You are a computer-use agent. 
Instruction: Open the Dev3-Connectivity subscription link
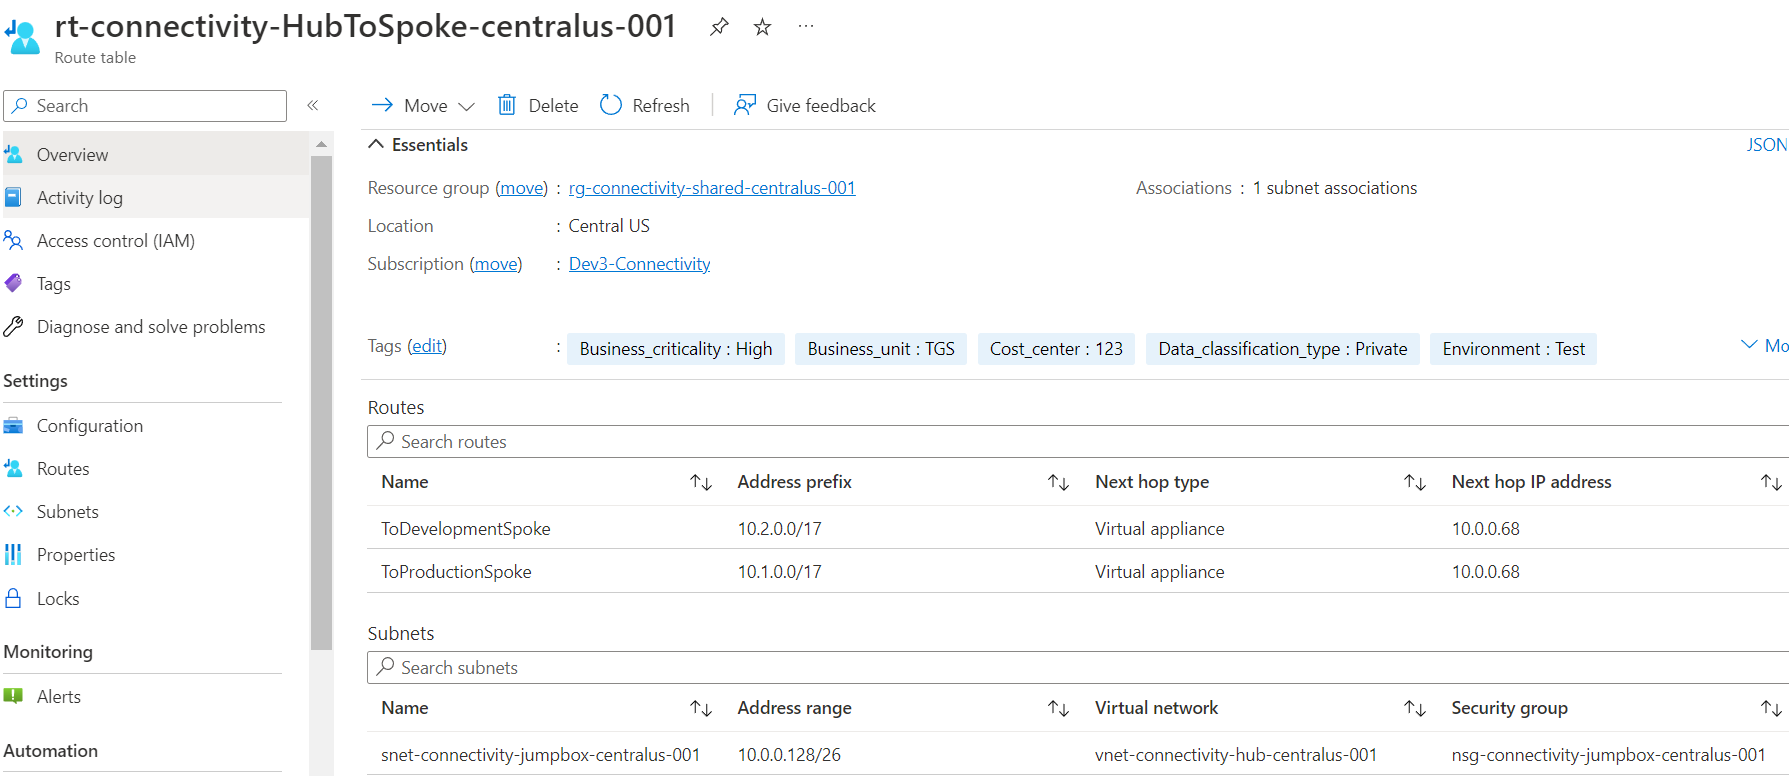pos(639,264)
